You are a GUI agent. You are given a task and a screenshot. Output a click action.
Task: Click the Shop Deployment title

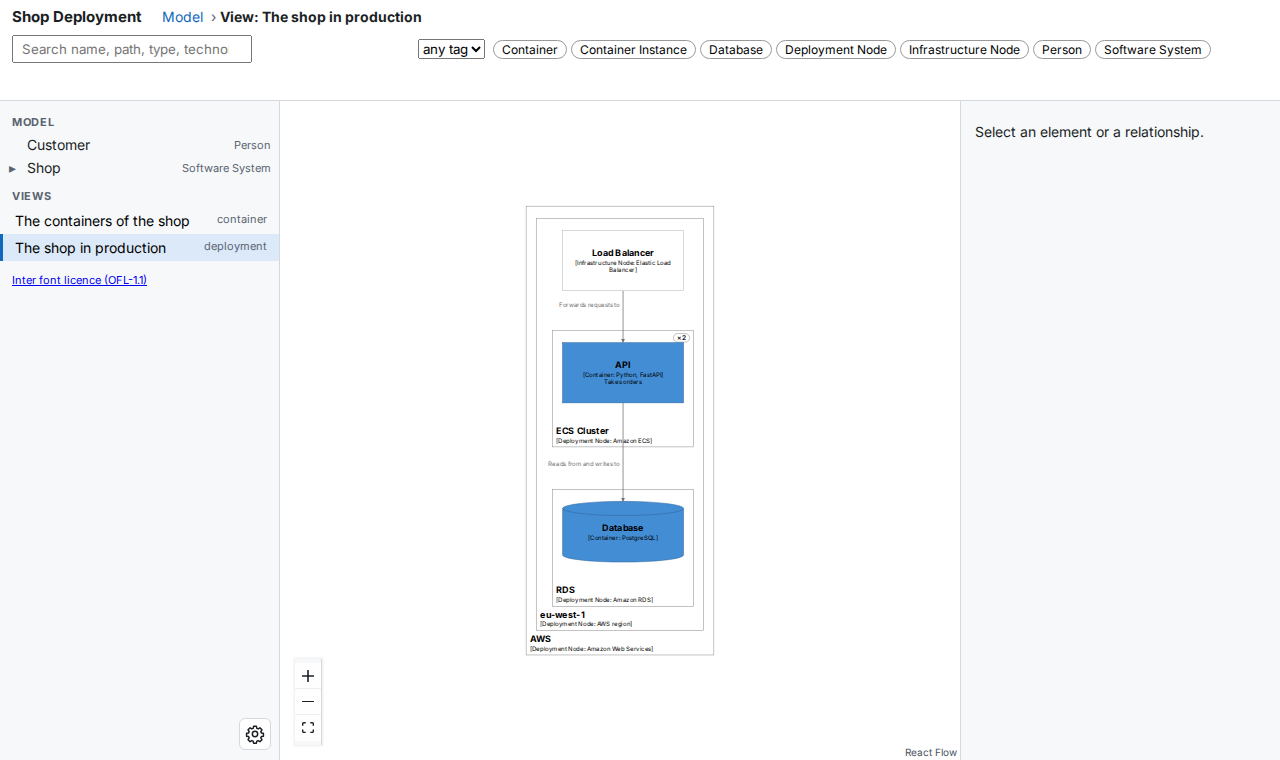point(77,17)
